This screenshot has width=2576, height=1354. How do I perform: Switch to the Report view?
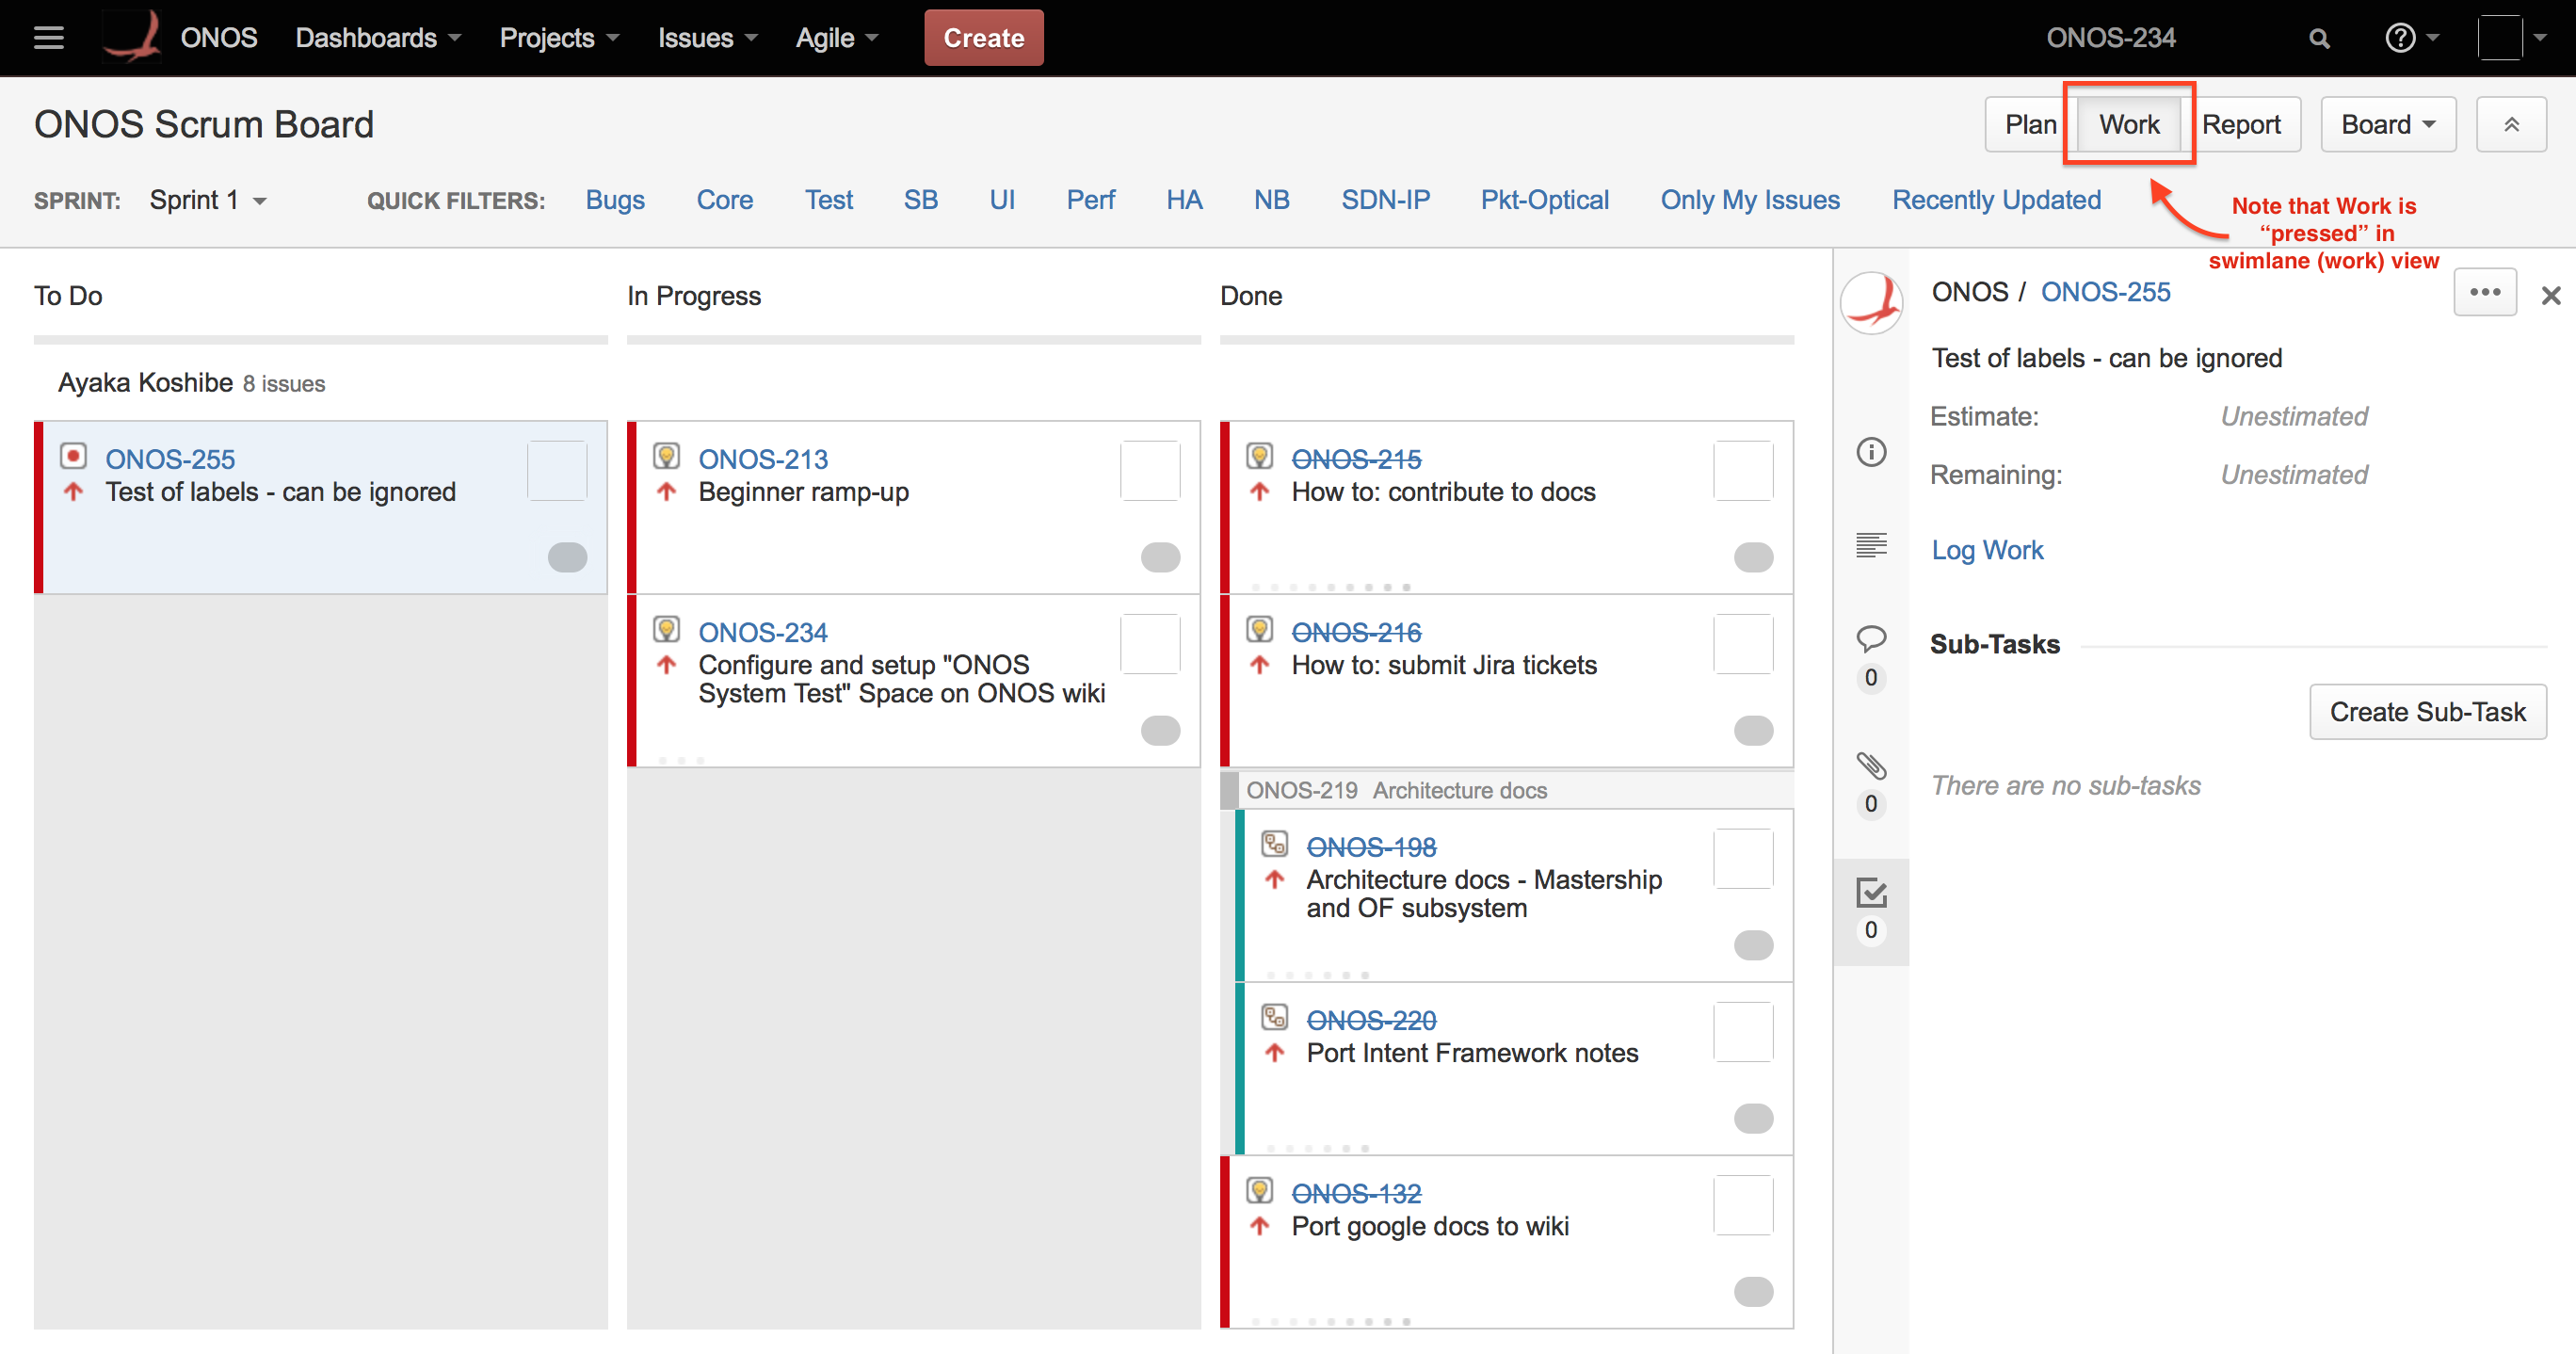pos(2241,125)
